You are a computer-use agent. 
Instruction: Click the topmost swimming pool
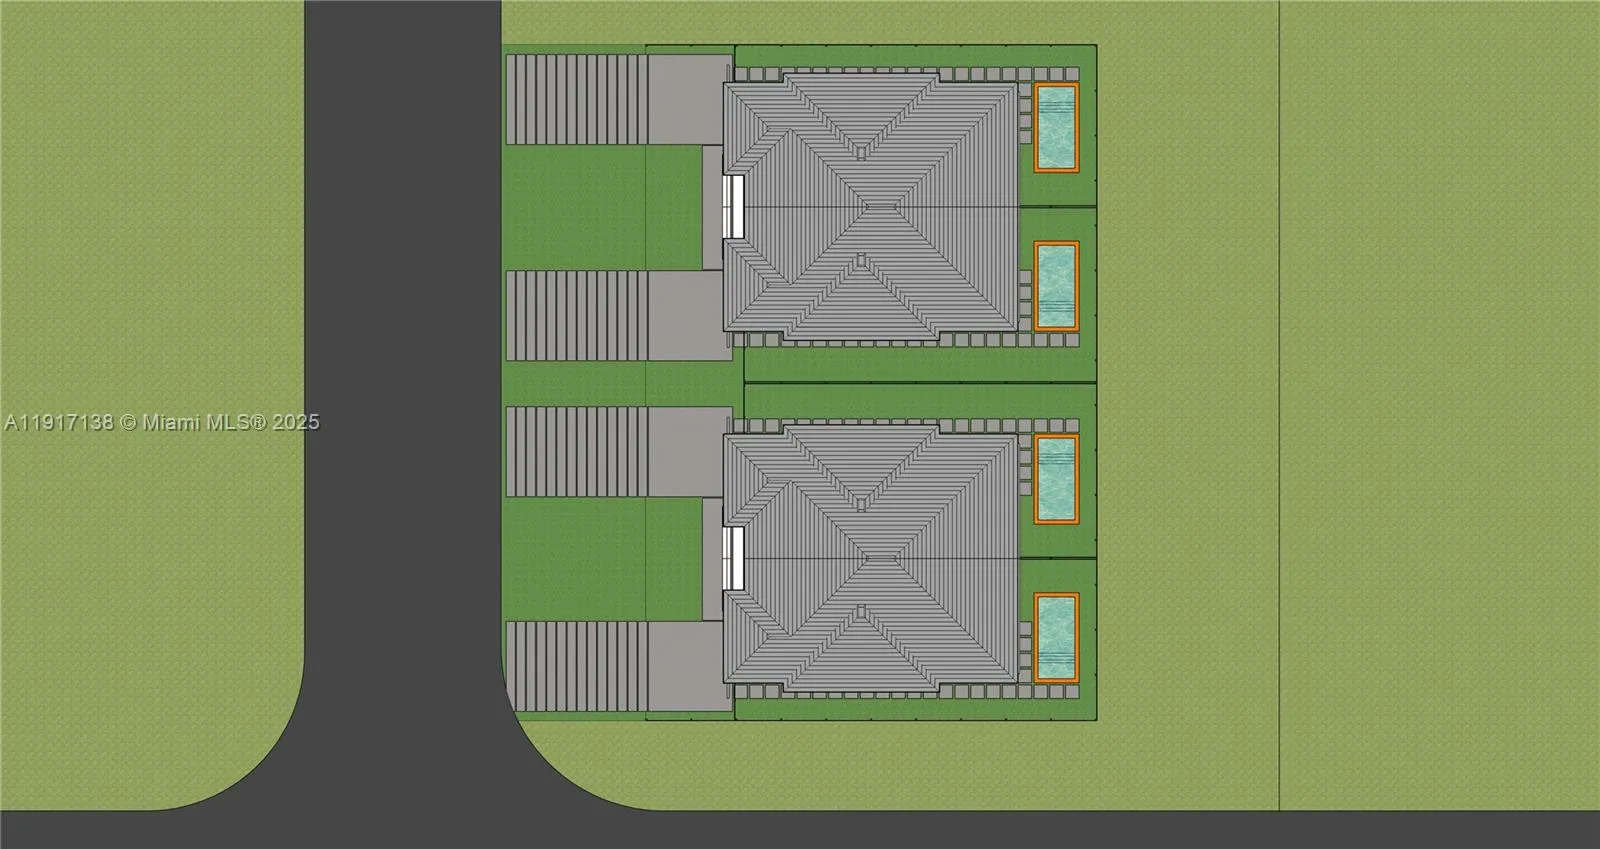[x=1056, y=128]
